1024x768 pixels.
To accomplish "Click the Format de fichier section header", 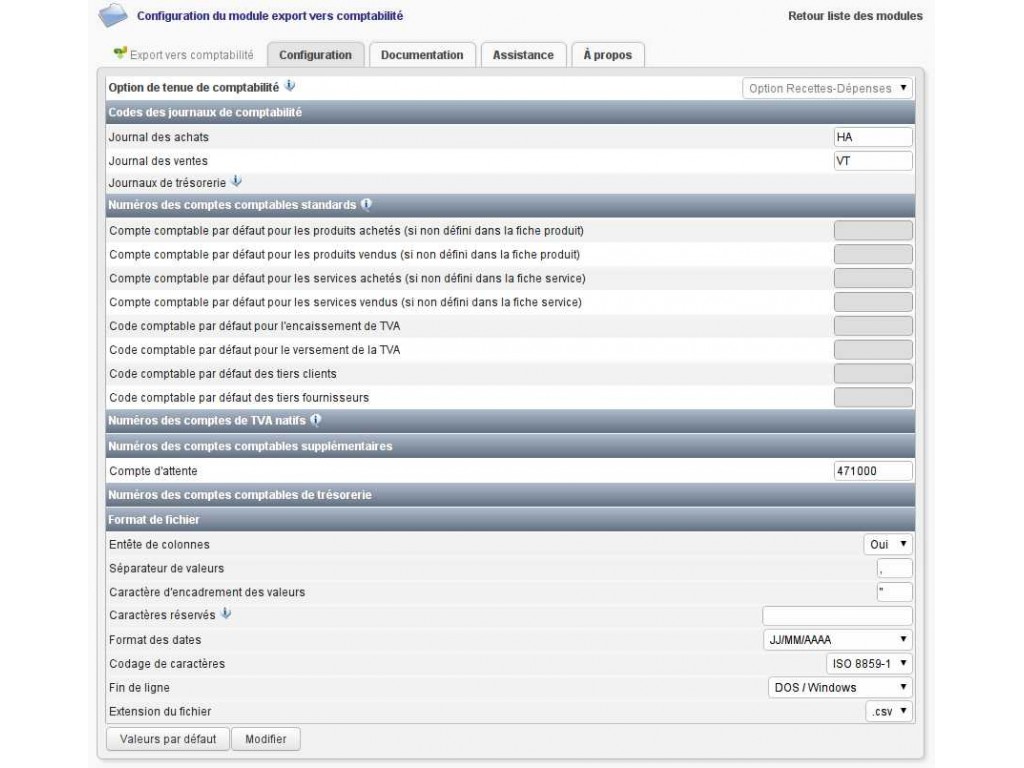I will 510,520.
